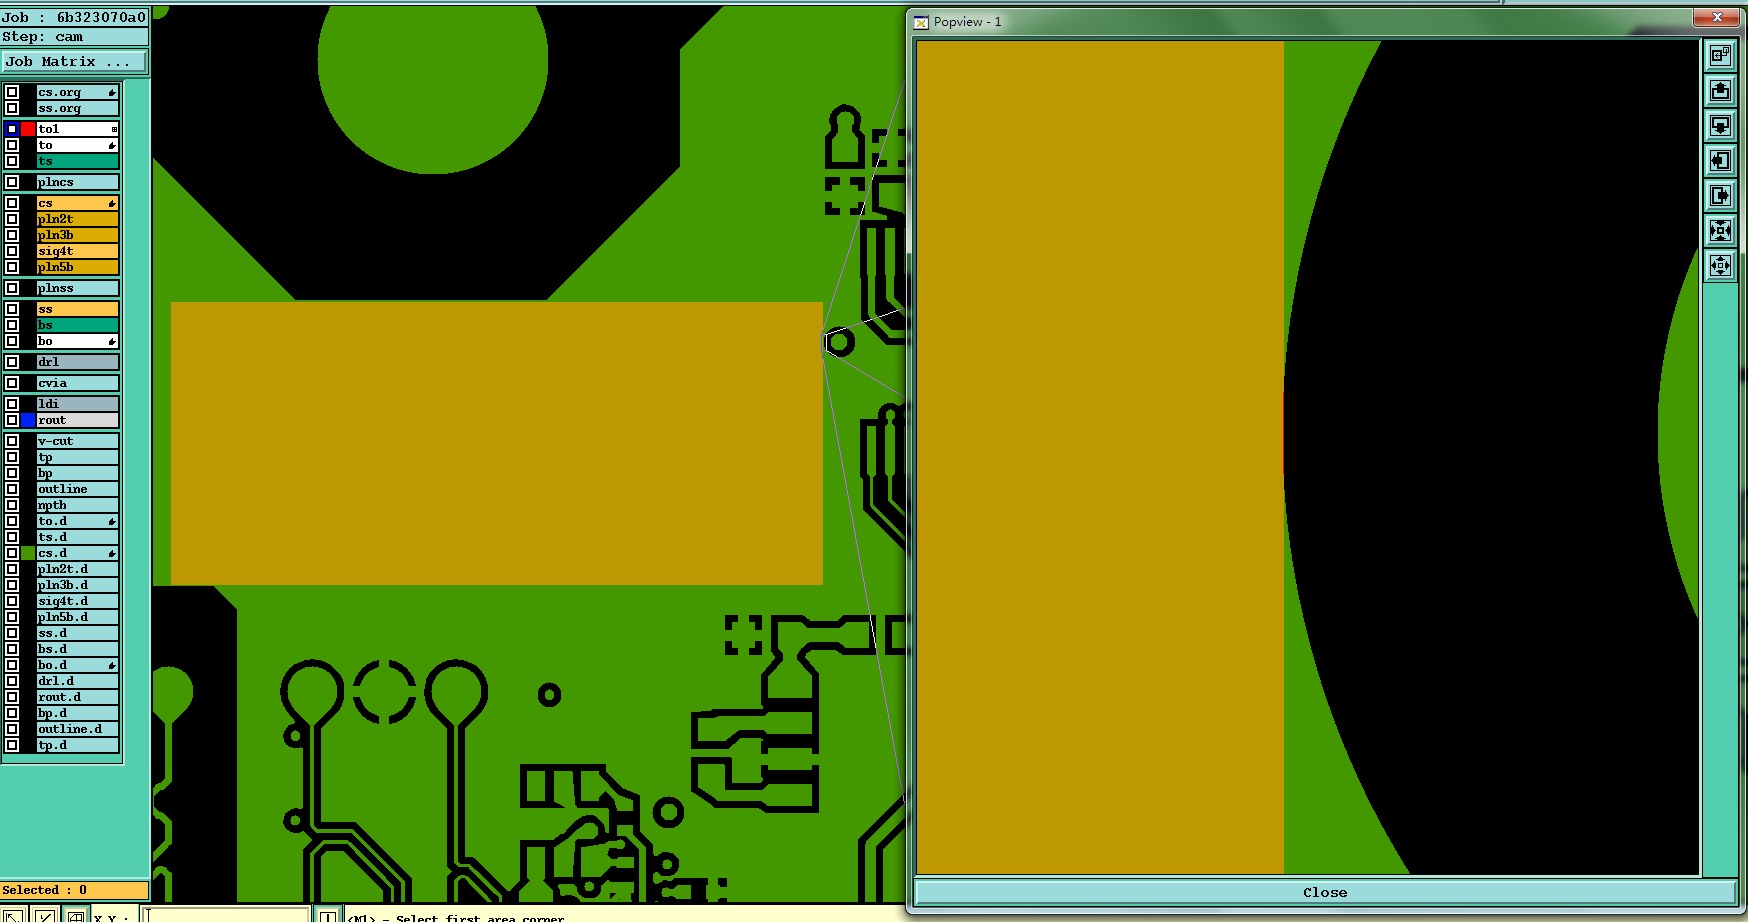Click the arrow marker on the bo.d row
The image size is (1748, 922).
[112, 665]
